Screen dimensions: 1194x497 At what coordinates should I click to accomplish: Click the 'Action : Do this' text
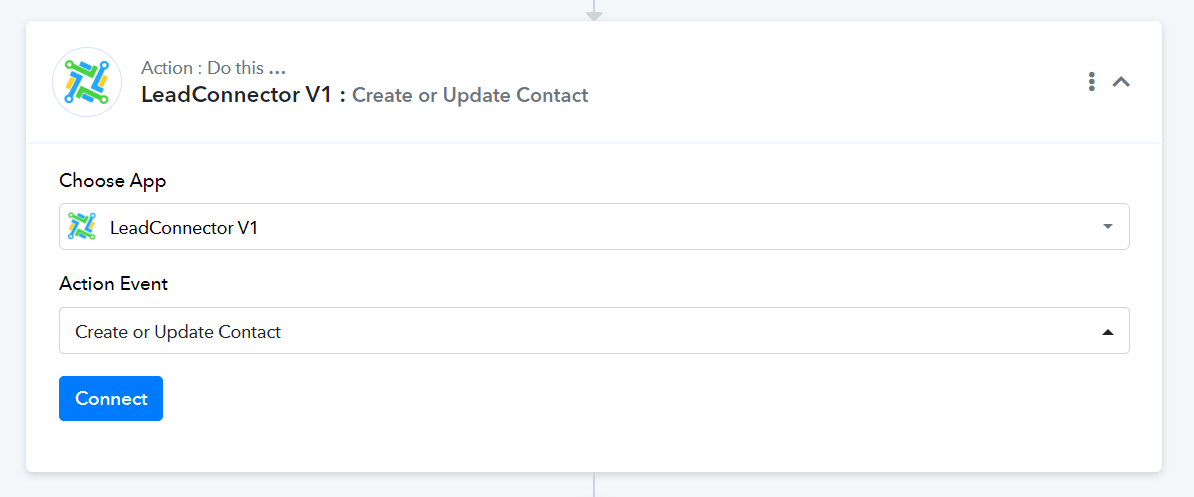[x=202, y=68]
